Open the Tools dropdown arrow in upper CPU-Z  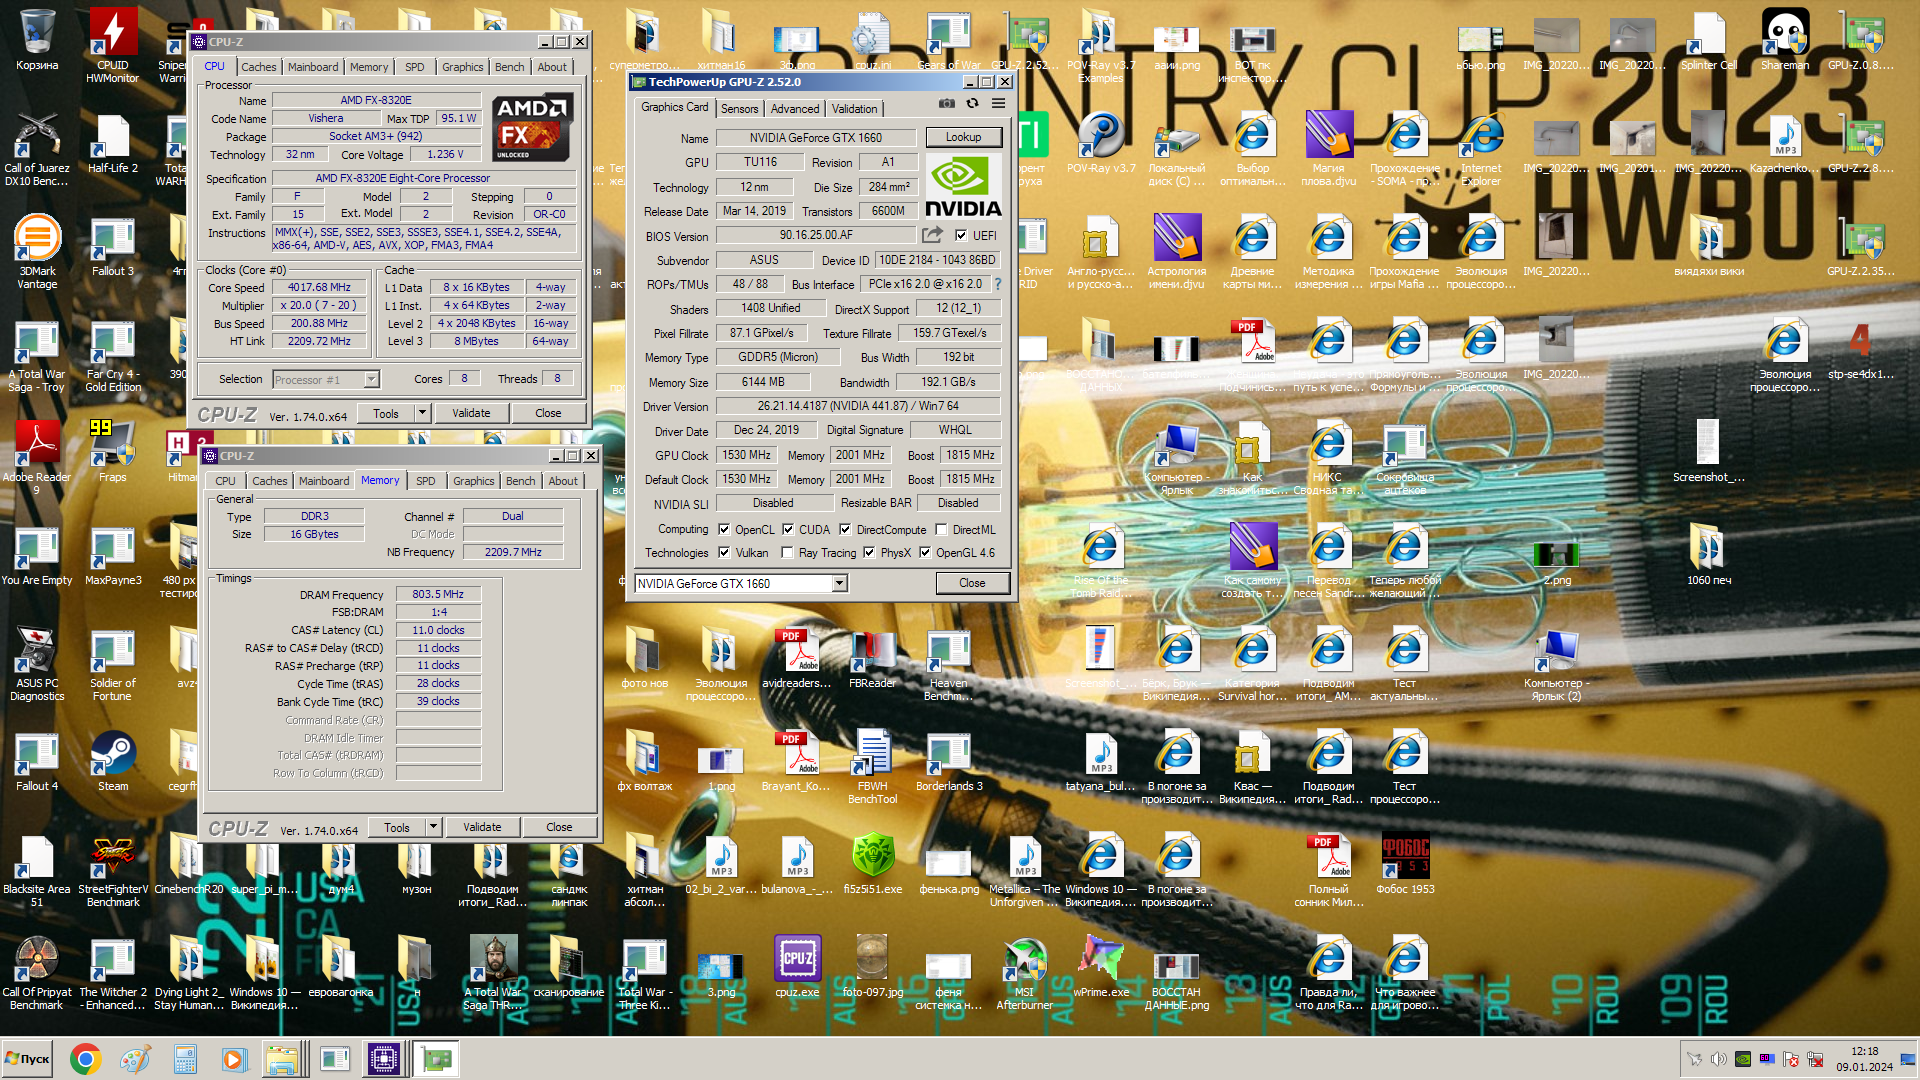(422, 413)
